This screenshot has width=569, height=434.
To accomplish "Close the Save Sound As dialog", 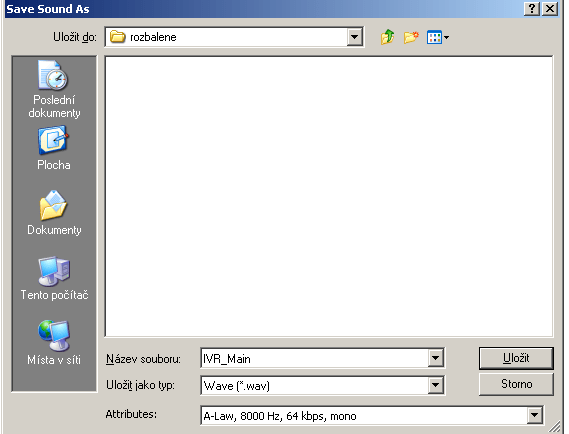I will pos(550,9).
